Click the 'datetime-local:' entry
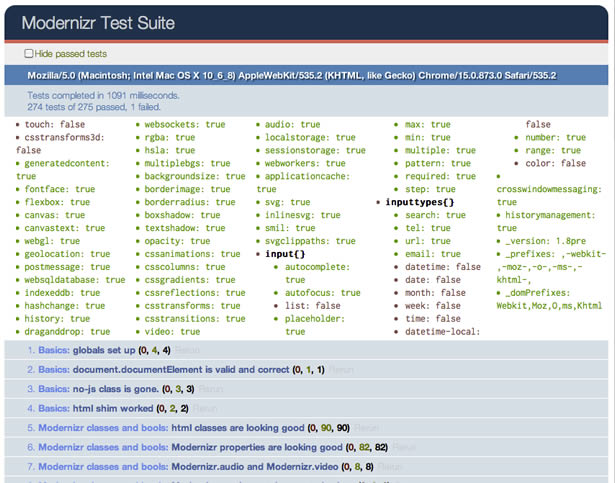Viewport: 615px width, 483px height. [x=443, y=332]
